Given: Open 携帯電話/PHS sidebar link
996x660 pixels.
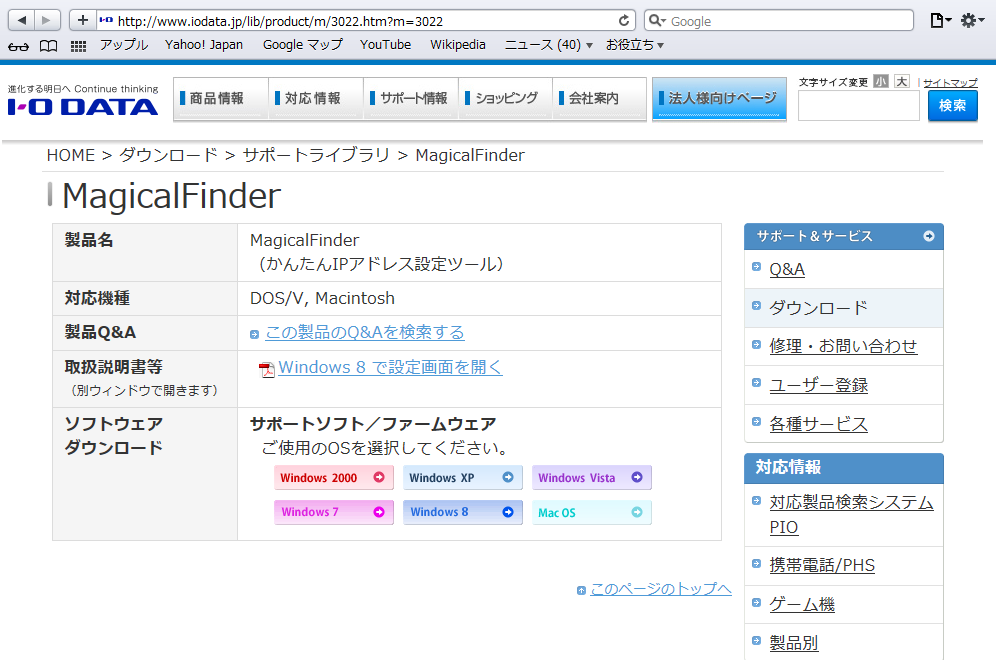Looking at the screenshot, I should pyautogui.click(x=822, y=565).
